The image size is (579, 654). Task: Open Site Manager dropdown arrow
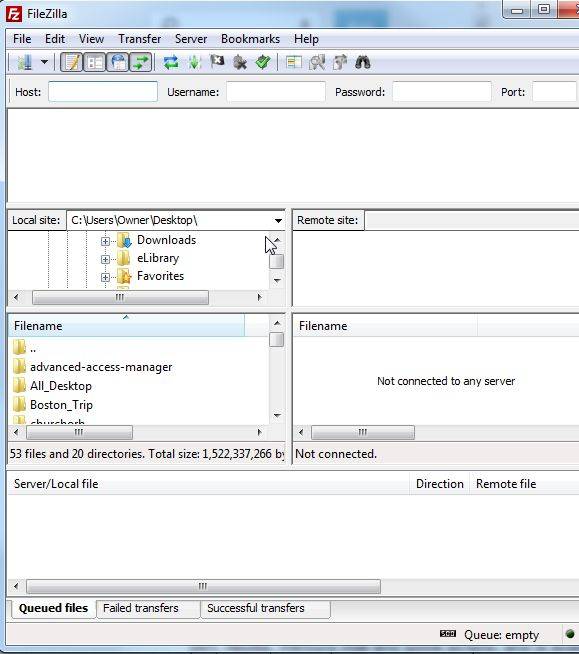tap(44, 63)
